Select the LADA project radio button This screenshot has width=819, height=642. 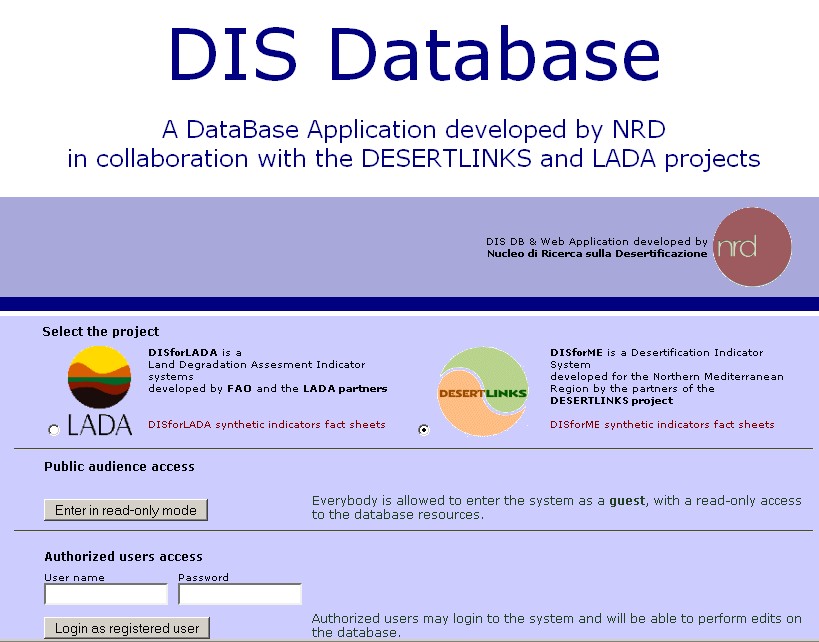click(x=54, y=430)
